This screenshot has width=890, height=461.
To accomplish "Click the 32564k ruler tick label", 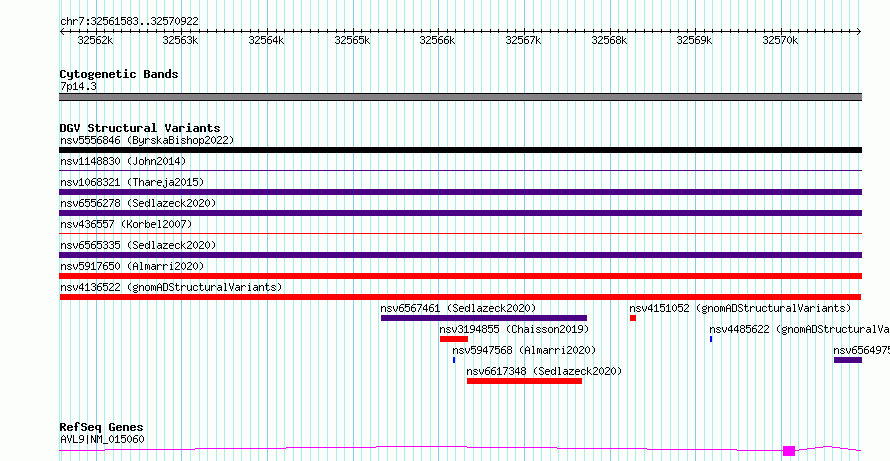I will (266, 40).
